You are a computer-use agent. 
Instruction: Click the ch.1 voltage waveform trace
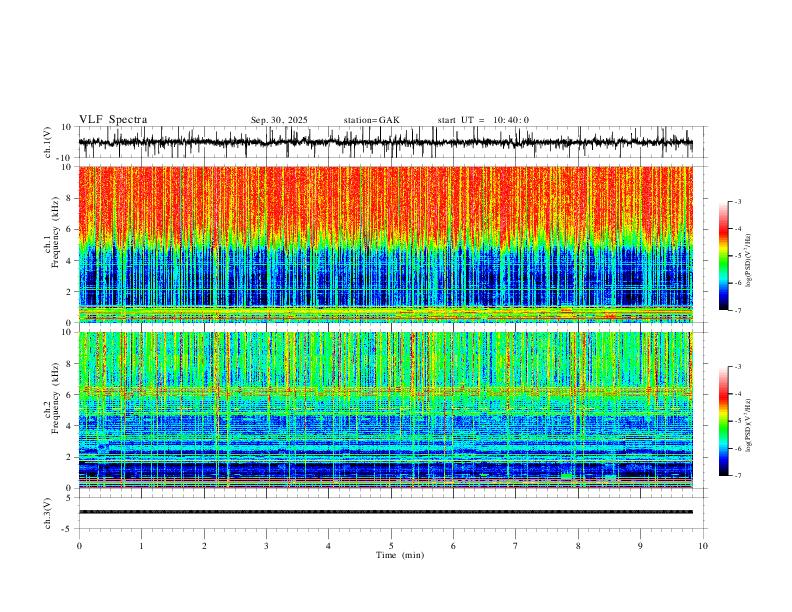point(386,142)
